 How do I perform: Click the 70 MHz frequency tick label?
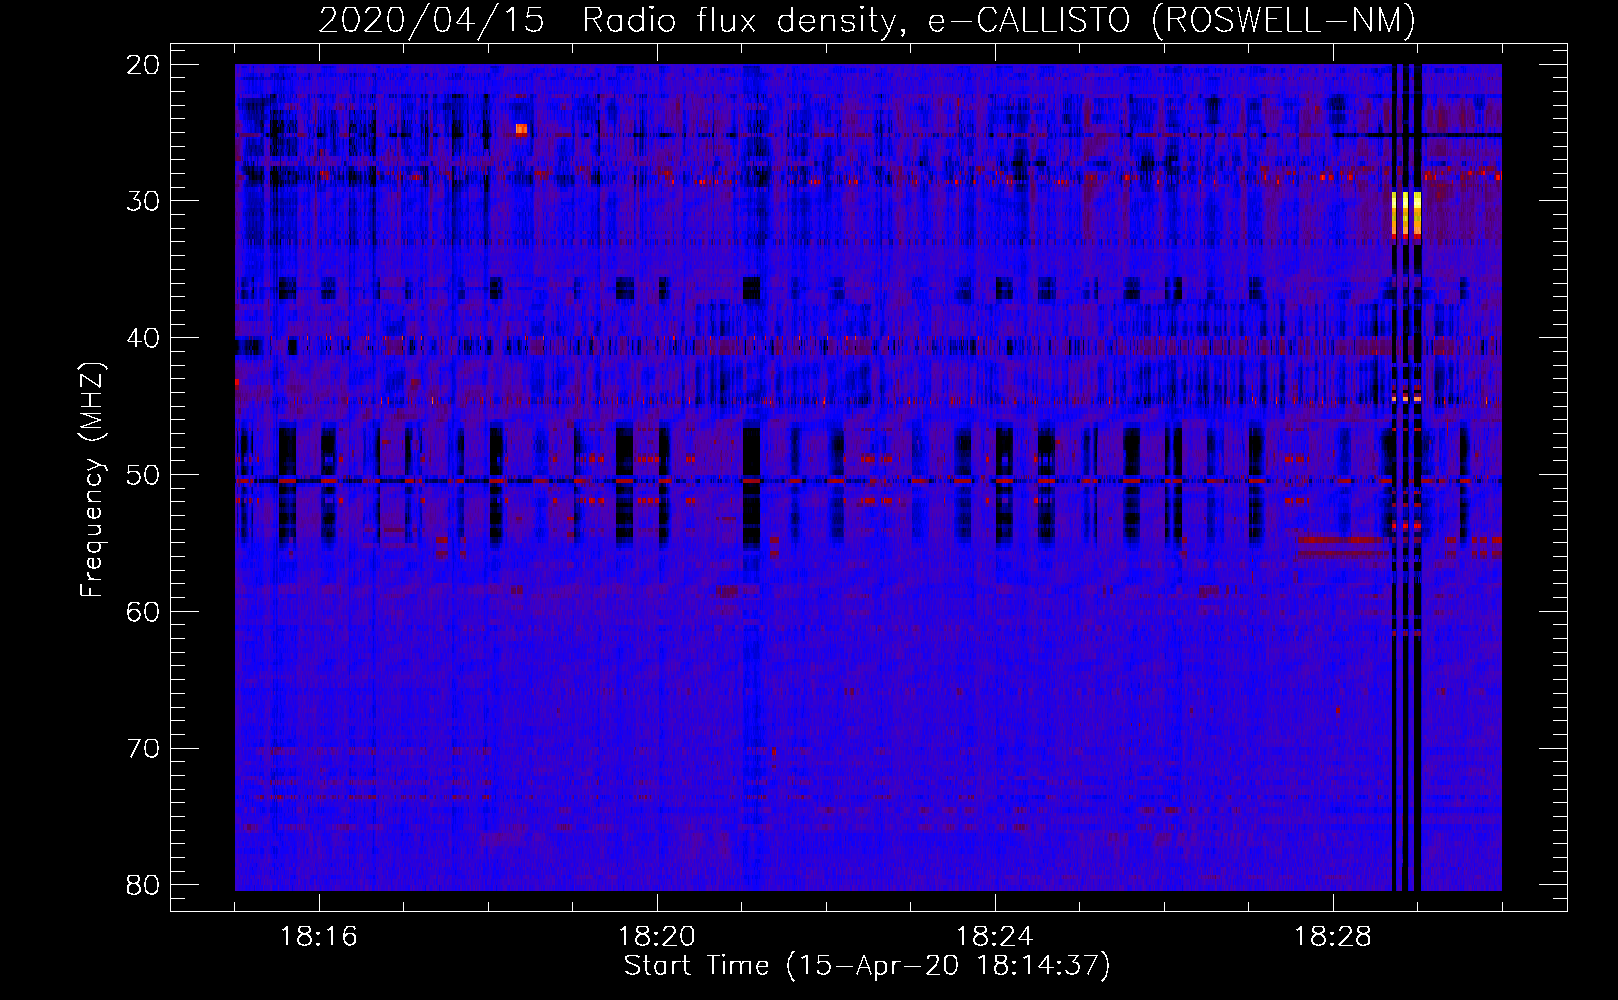[x=144, y=748]
